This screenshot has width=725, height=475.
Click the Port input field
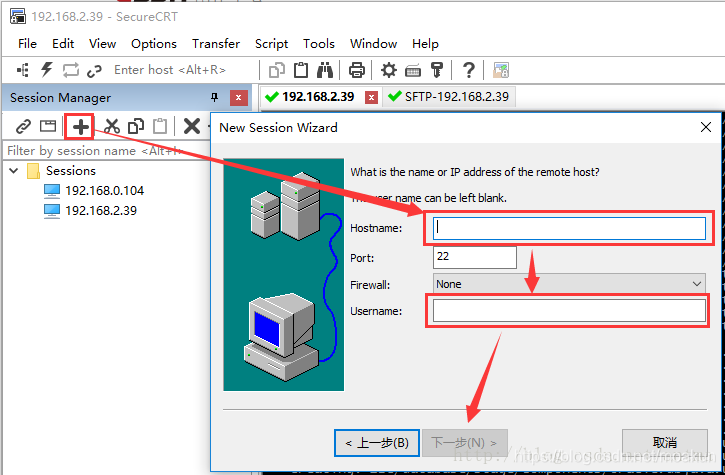475,257
